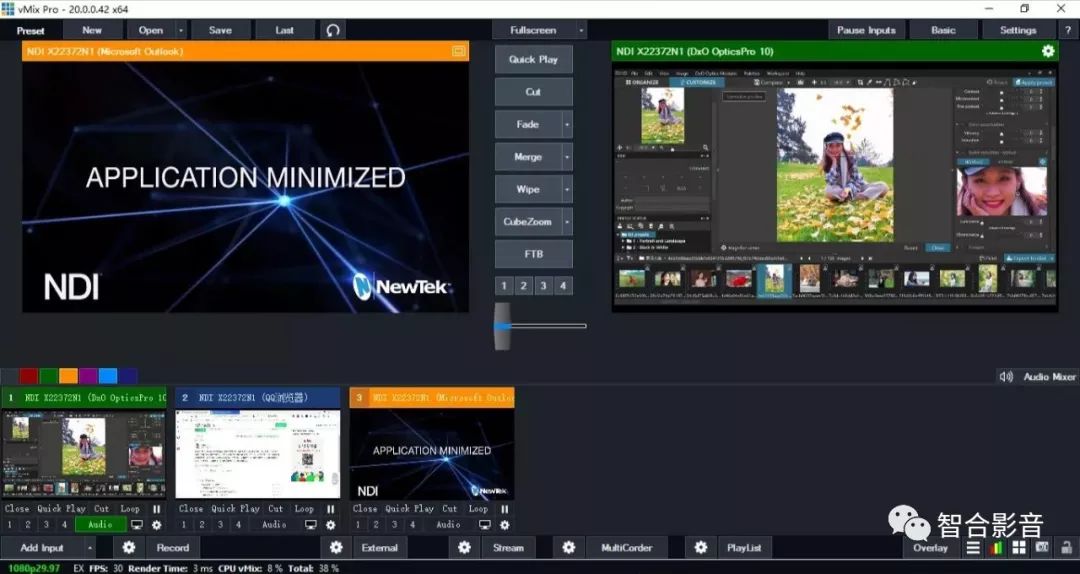The width and height of the screenshot is (1080, 574).
Task: Click Save preset button
Action: coord(220,30)
